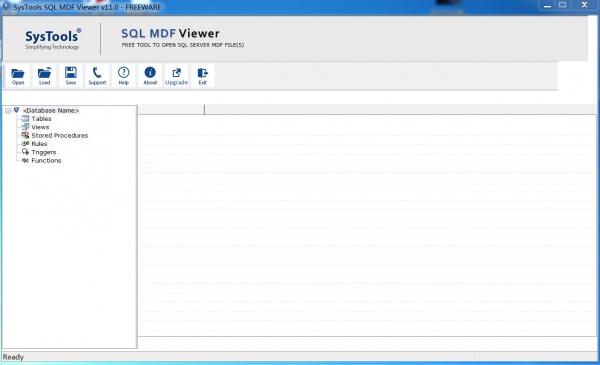
Task: Select the Views node
Action: pos(40,127)
